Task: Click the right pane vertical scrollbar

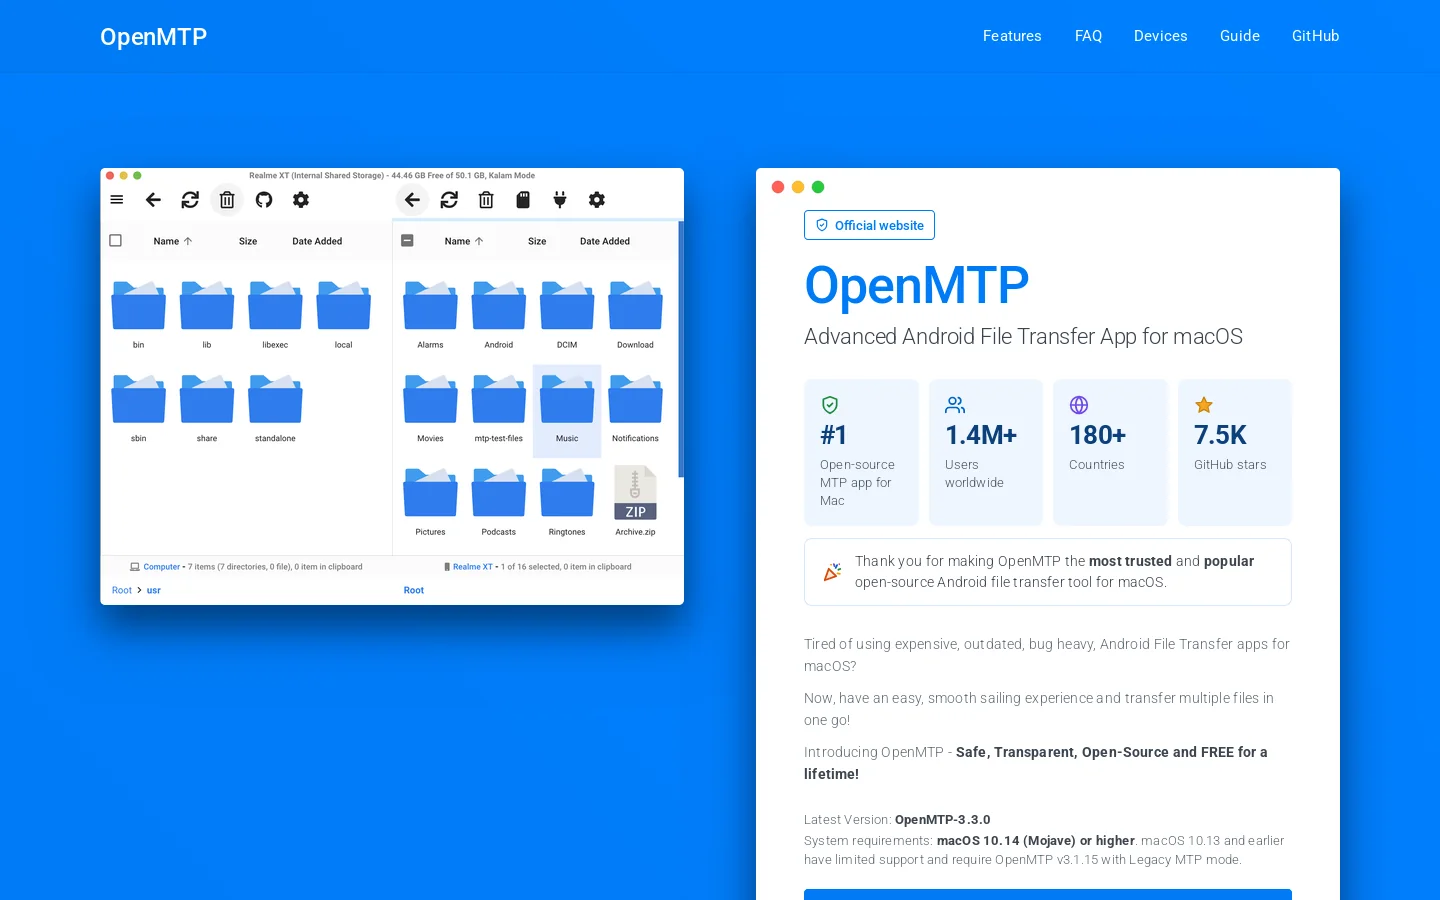Action: pyautogui.click(x=681, y=349)
